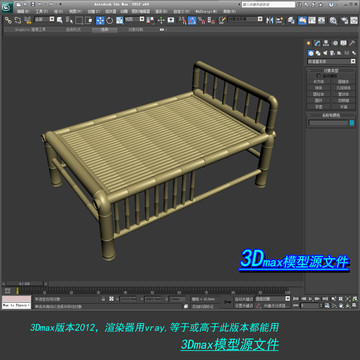Toggle the Selection Lock in status bar
The width and height of the screenshot is (360, 360).
(x=103, y=299)
